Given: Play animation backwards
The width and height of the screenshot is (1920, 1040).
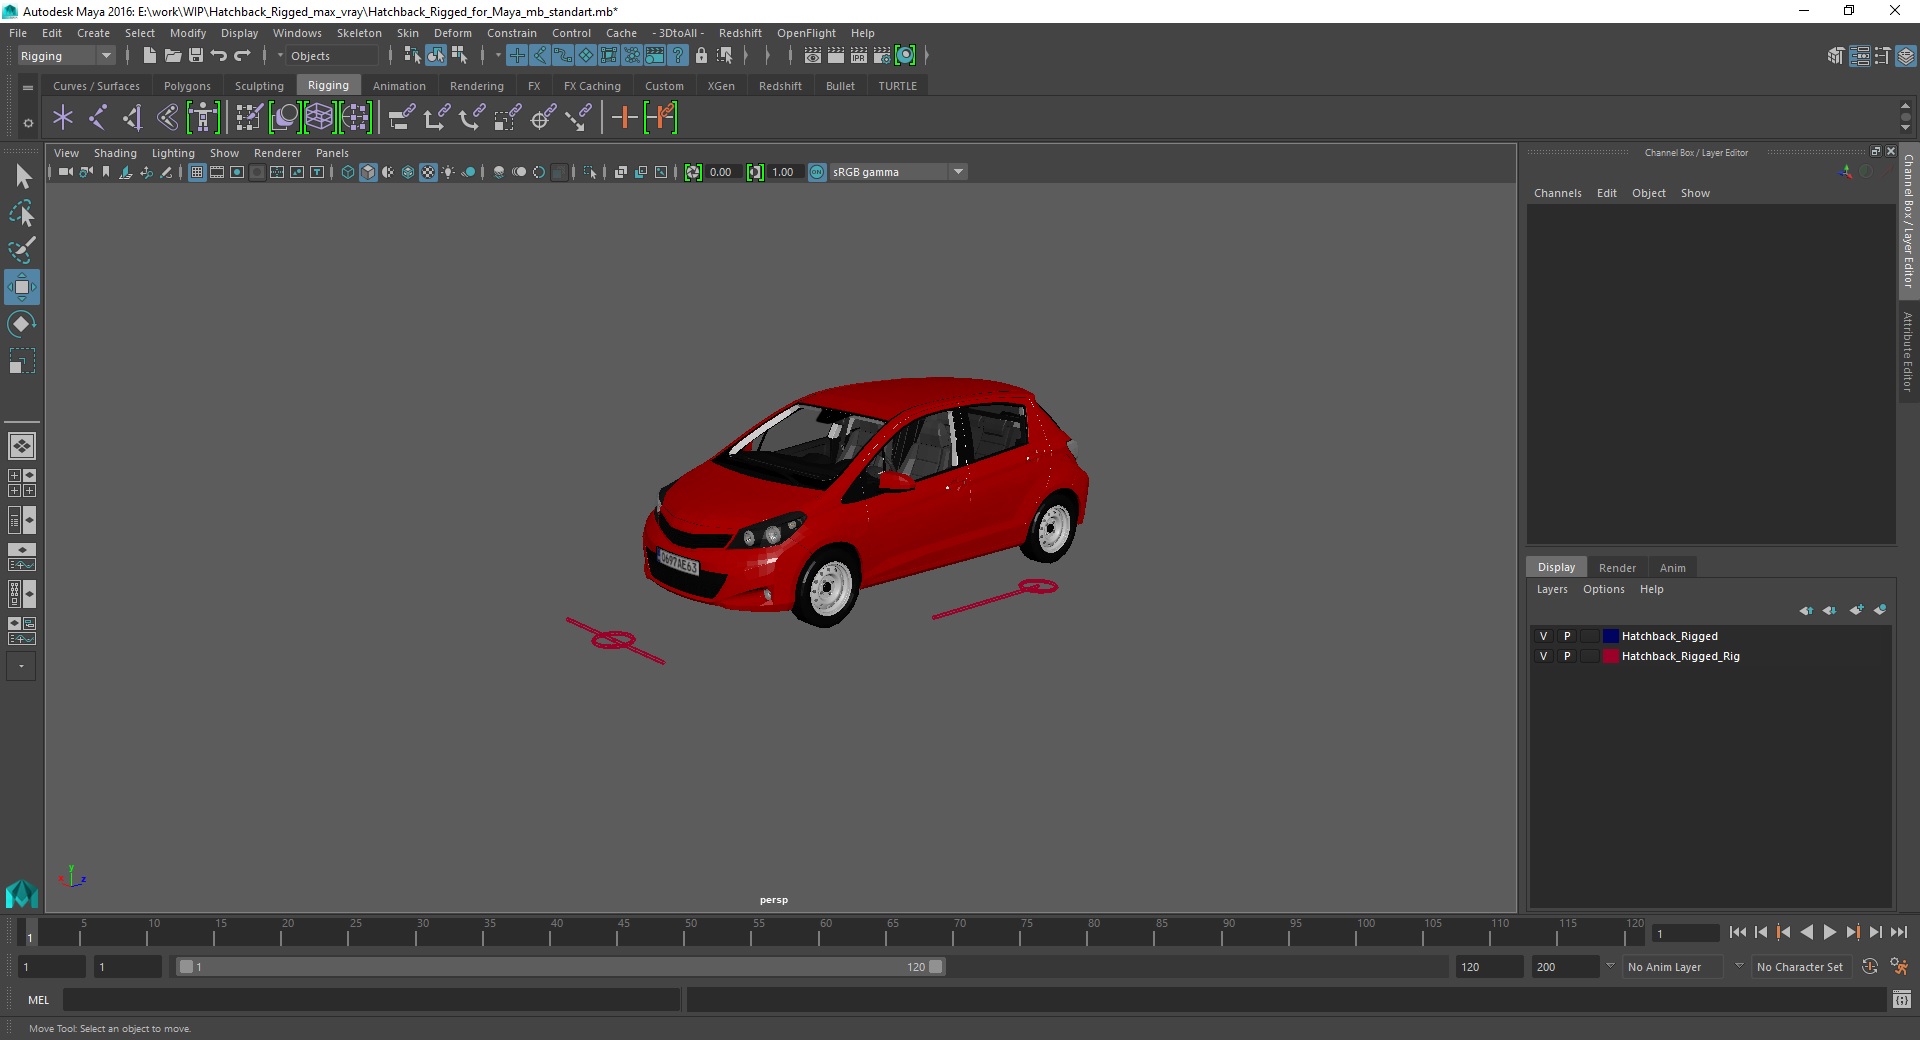Looking at the screenshot, I should [1806, 932].
